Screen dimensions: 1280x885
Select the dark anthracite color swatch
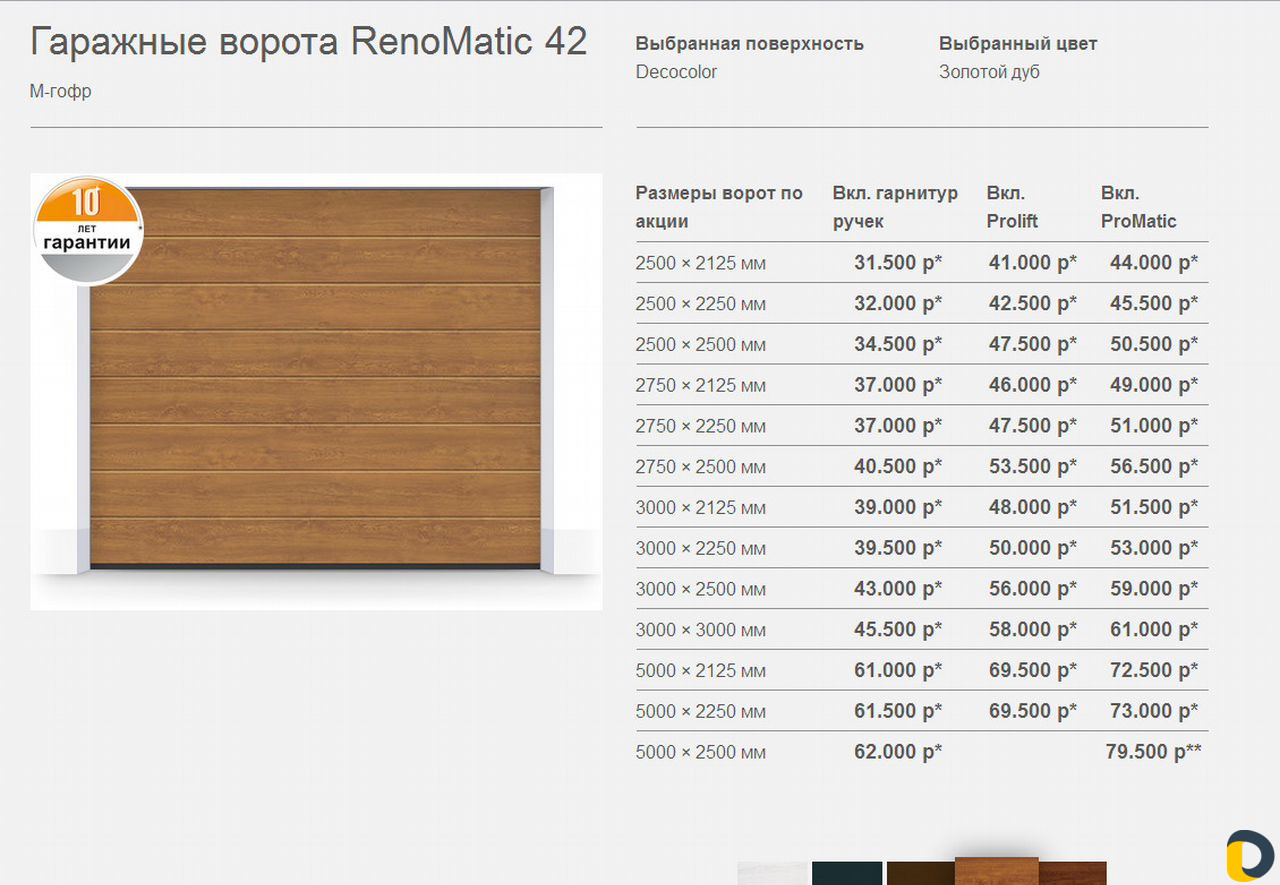847,873
